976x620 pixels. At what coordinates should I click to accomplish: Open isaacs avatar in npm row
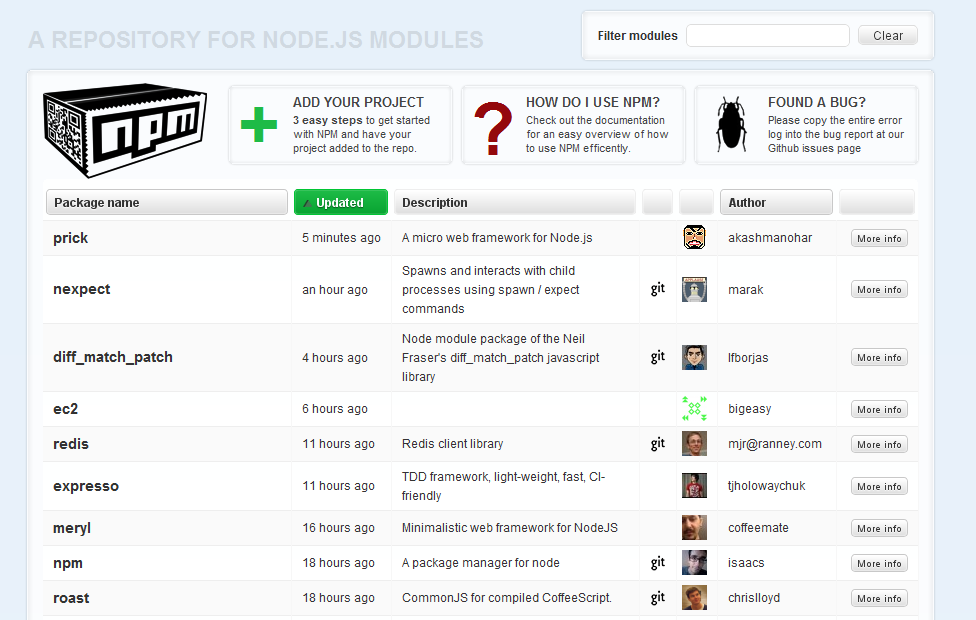point(694,563)
